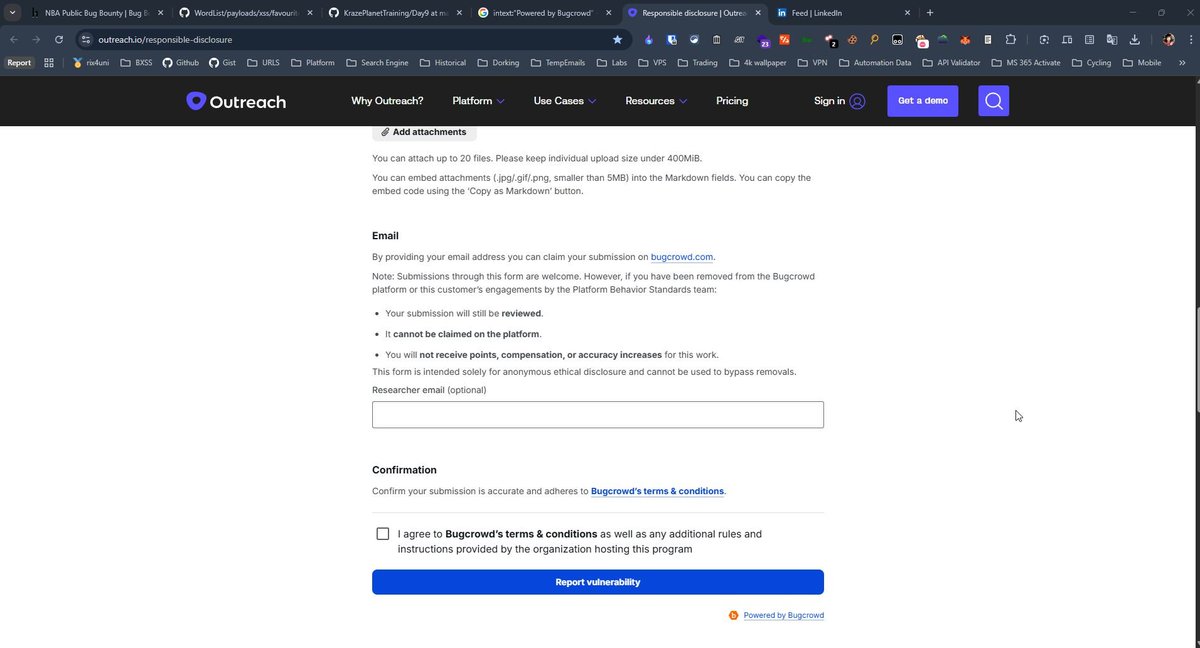Viewport: 1200px width, 648px height.
Task: Open a new browser tab with plus
Action: point(930,13)
